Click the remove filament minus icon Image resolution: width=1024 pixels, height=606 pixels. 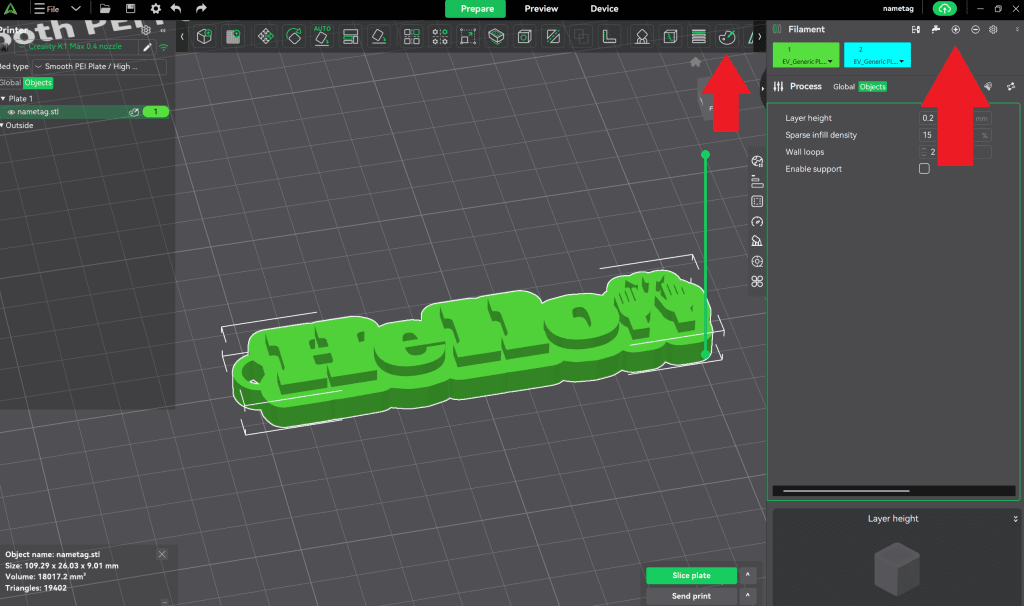[x=975, y=29]
